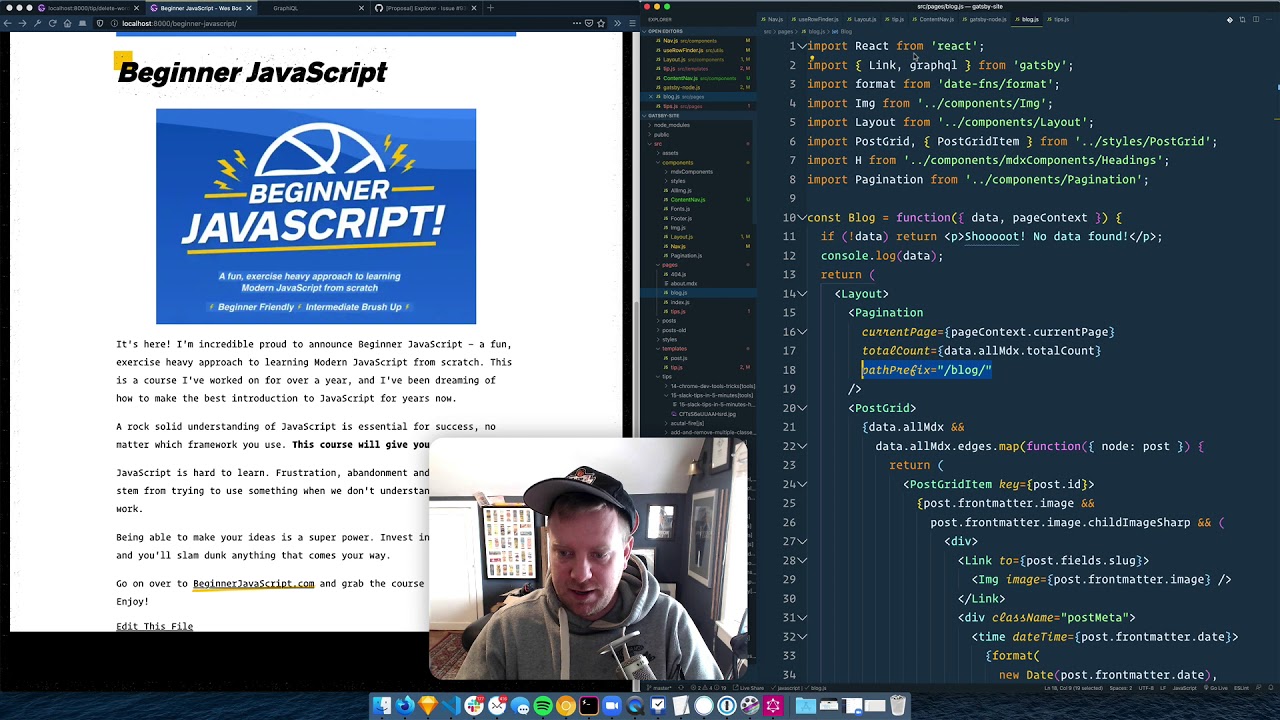Viewport: 1280px width, 720px height.
Task: Collapse the Layout block at line 14
Action: pos(802,293)
